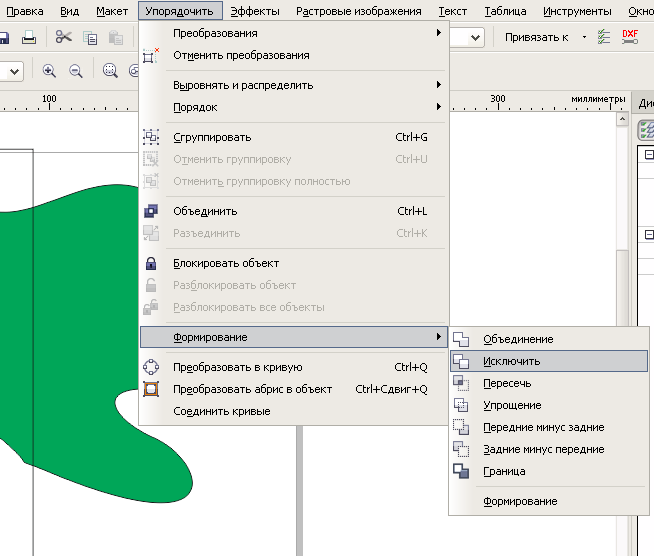This screenshot has height=556, width=654.
Task: Open the Привязать к dropdown
Action: pos(584,37)
